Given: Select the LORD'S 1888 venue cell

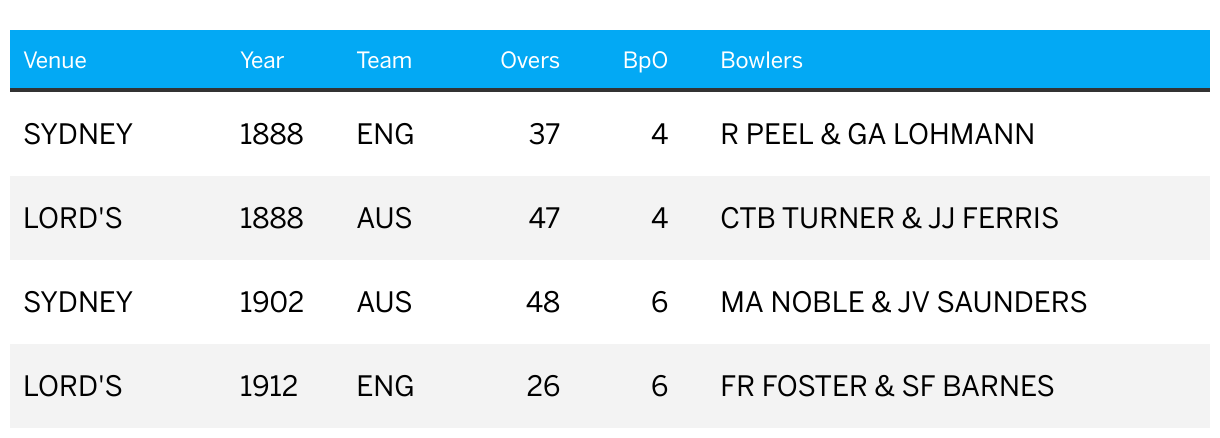Looking at the screenshot, I should pyautogui.click(x=73, y=218).
